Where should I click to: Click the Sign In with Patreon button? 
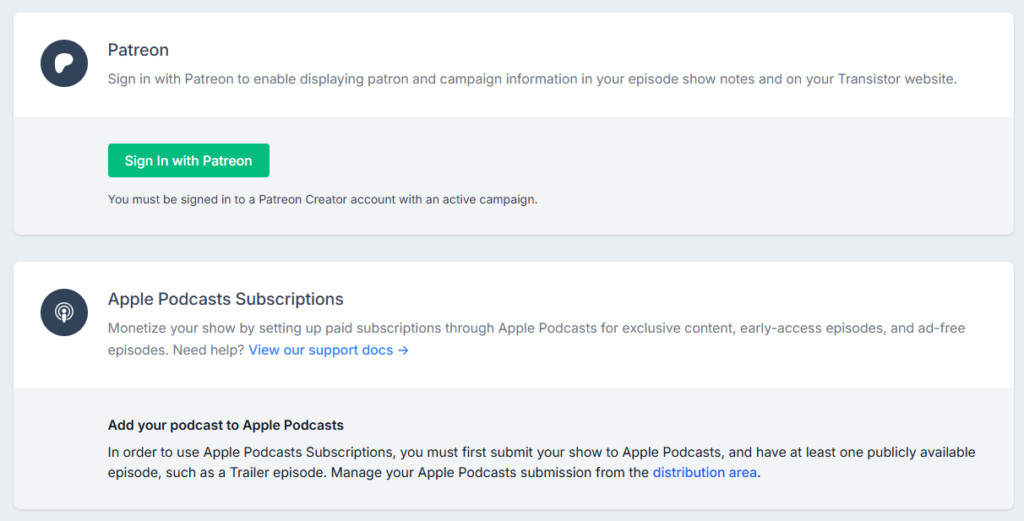(x=189, y=161)
